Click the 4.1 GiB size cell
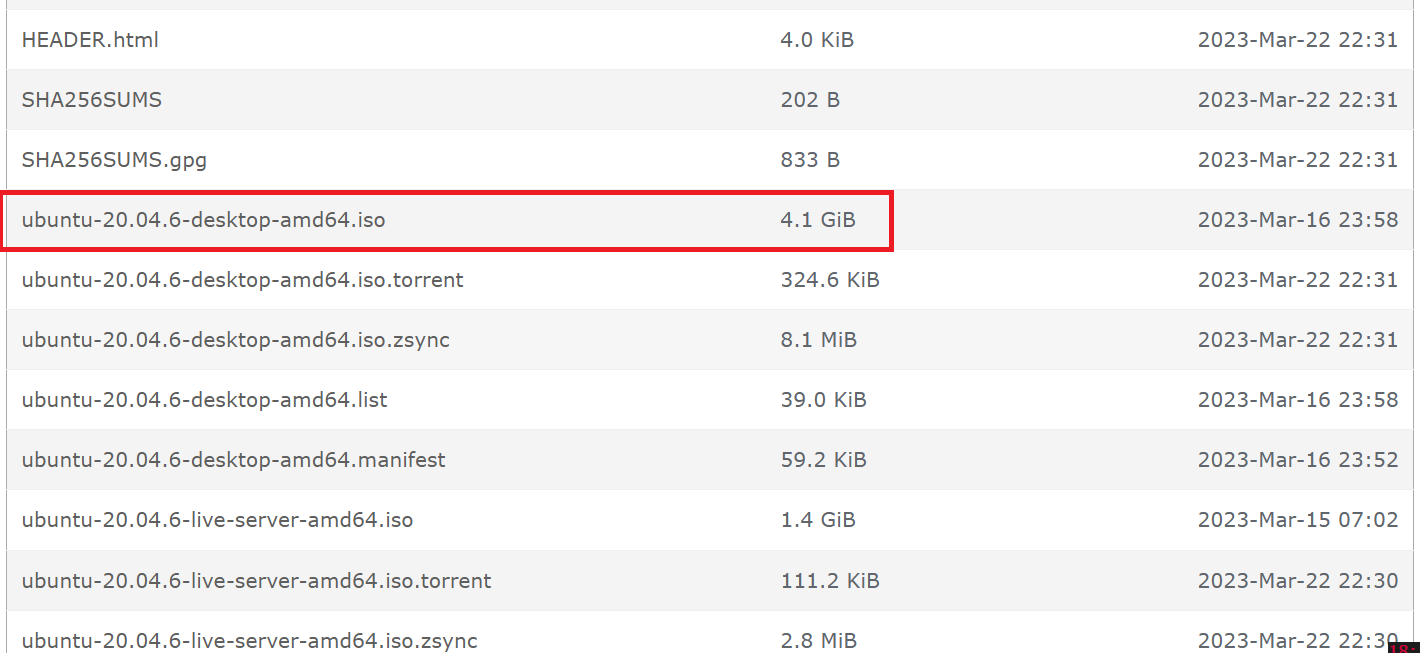 (818, 220)
